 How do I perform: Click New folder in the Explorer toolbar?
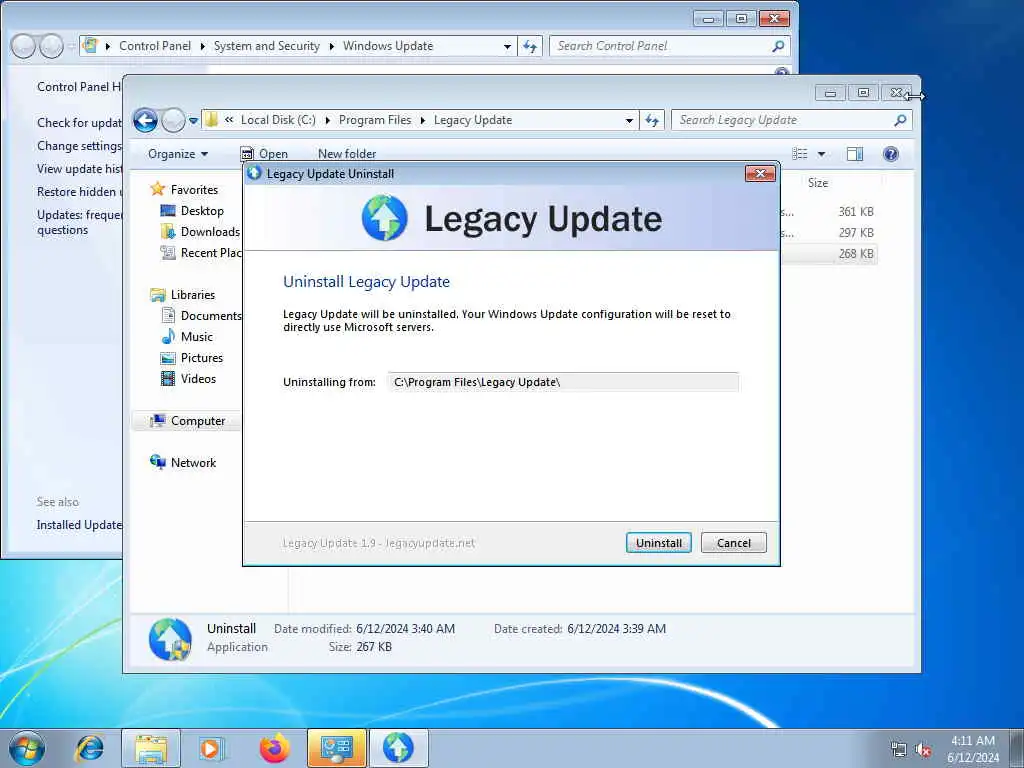(347, 154)
